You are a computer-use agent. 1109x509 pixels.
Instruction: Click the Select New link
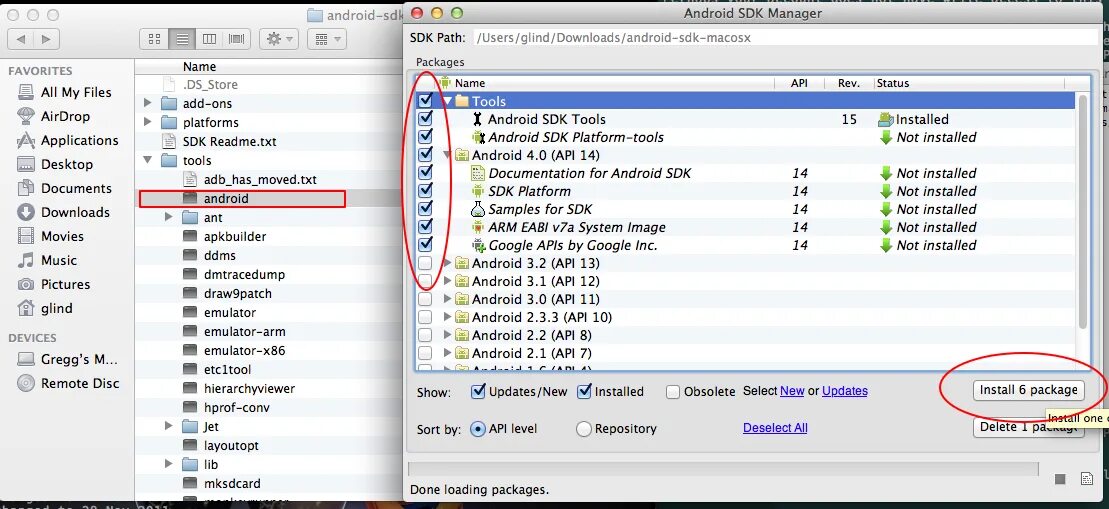[791, 391]
